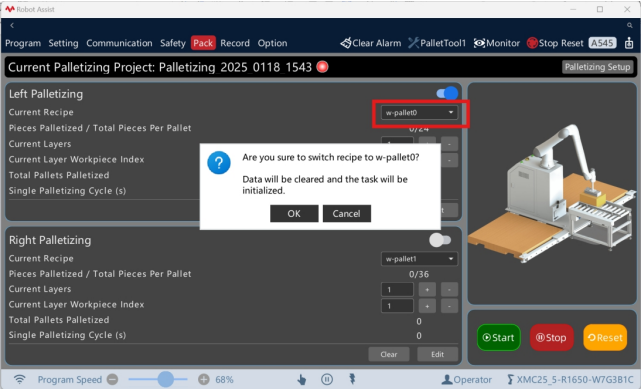Image resolution: width=644 pixels, height=392 pixels.
Task: Clear Right Palletizing data
Action: click(x=389, y=354)
